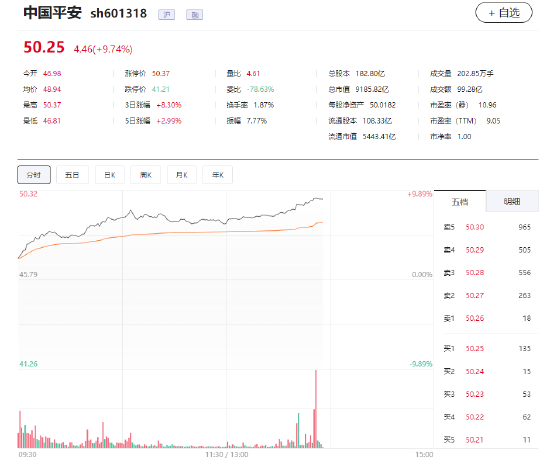Click the 成交量 value 202.85万手

[x=475, y=73]
